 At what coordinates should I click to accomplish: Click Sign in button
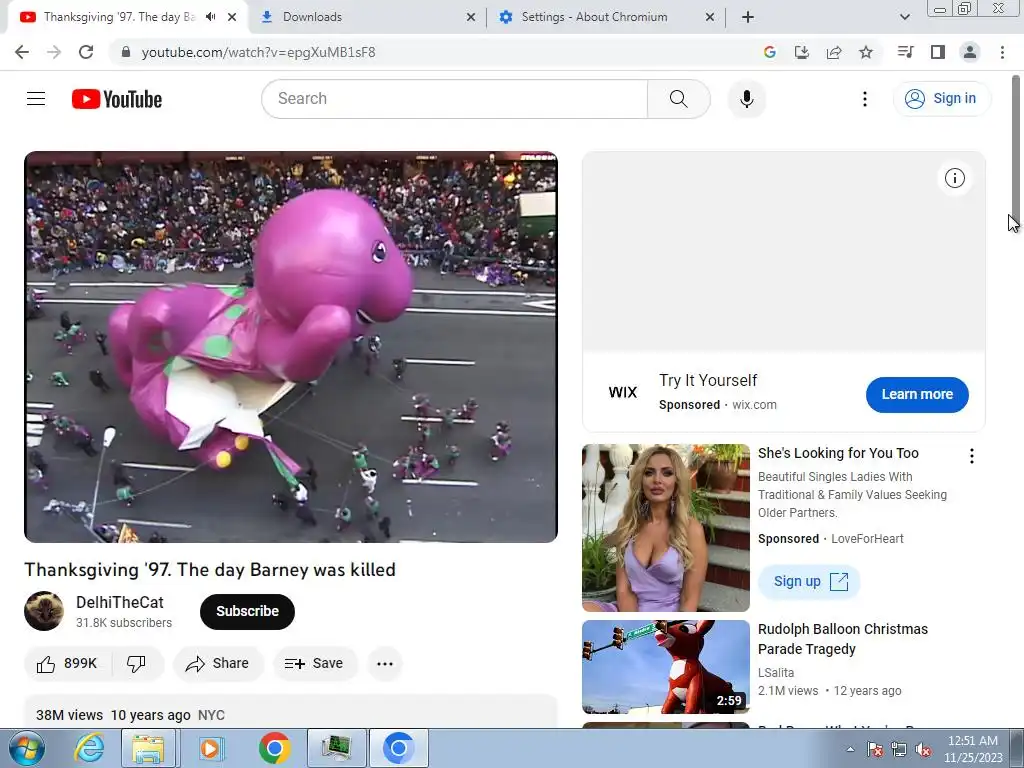click(941, 99)
